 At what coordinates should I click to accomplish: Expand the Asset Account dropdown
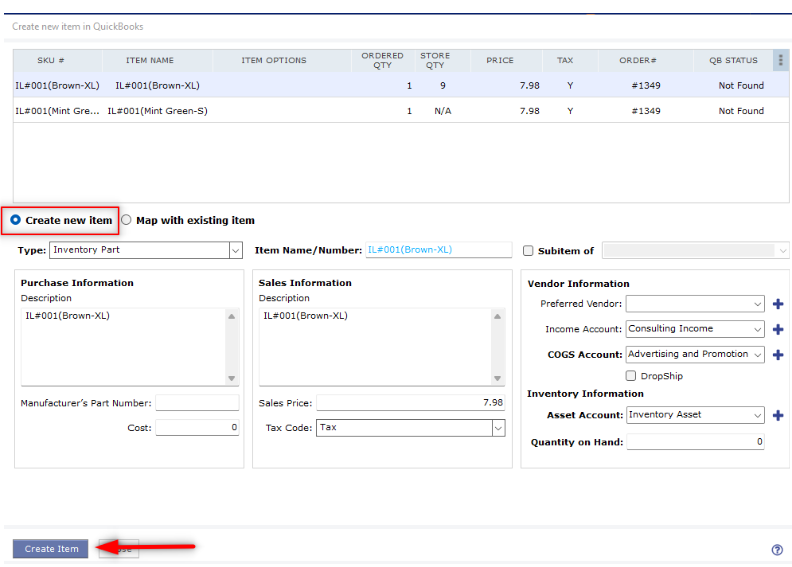pos(695,415)
